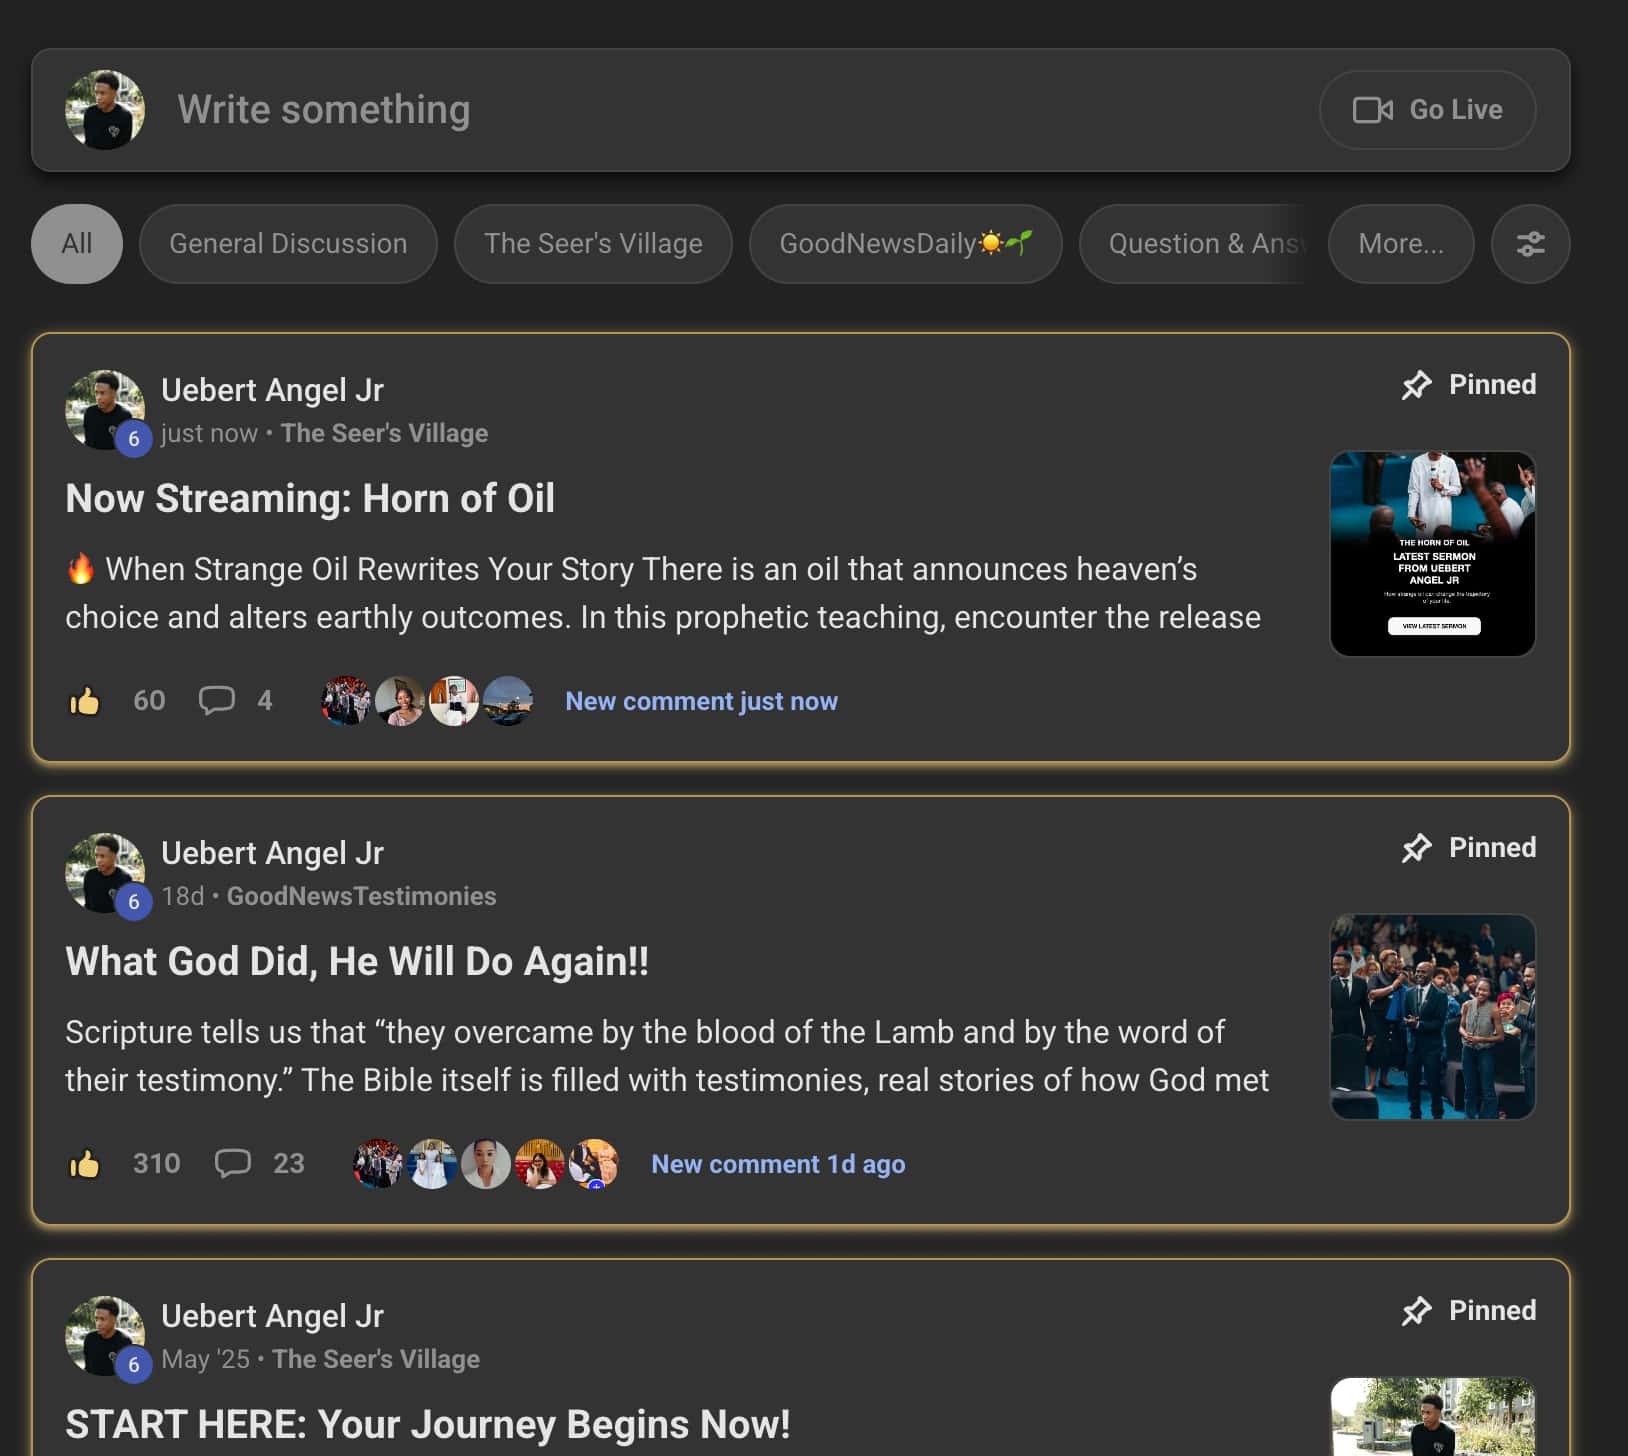Open Horn of Oil sermon thumbnail
Viewport: 1628px width, 1456px height.
pyautogui.click(x=1432, y=554)
